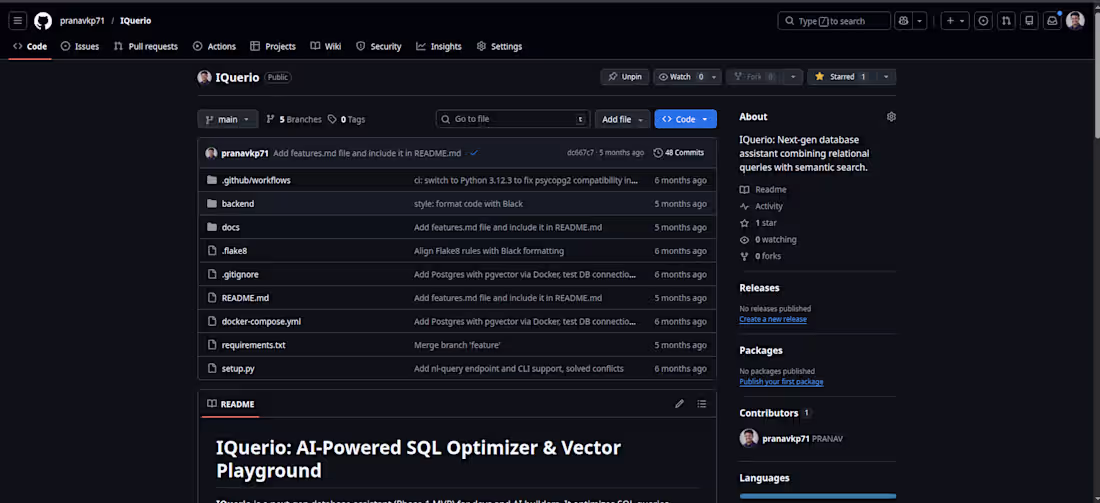1100x503 pixels.
Task: Open commit message 'style: format code with Black'
Action: pos(468,204)
